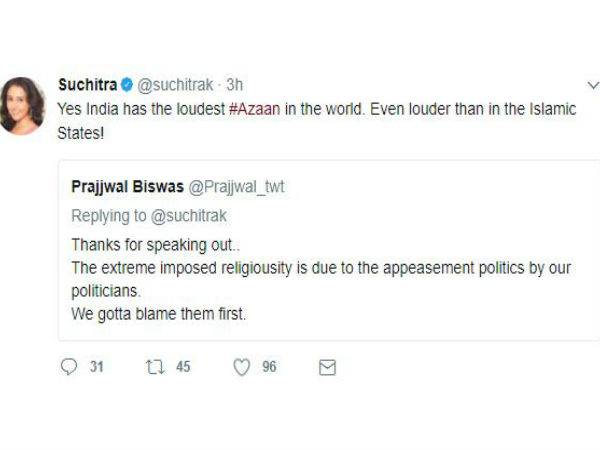Expand tweet options chevron arrow
600x450 pixels.
pos(593,85)
